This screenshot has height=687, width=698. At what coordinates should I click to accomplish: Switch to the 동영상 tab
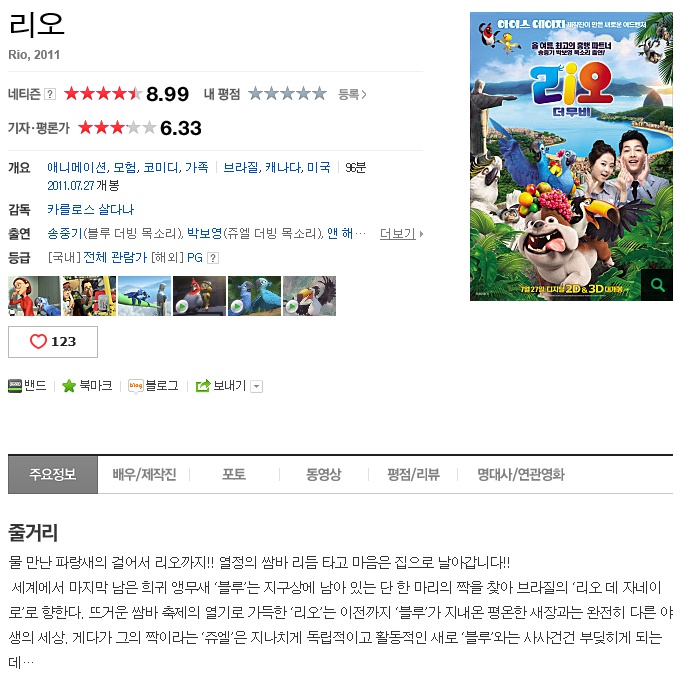point(324,475)
